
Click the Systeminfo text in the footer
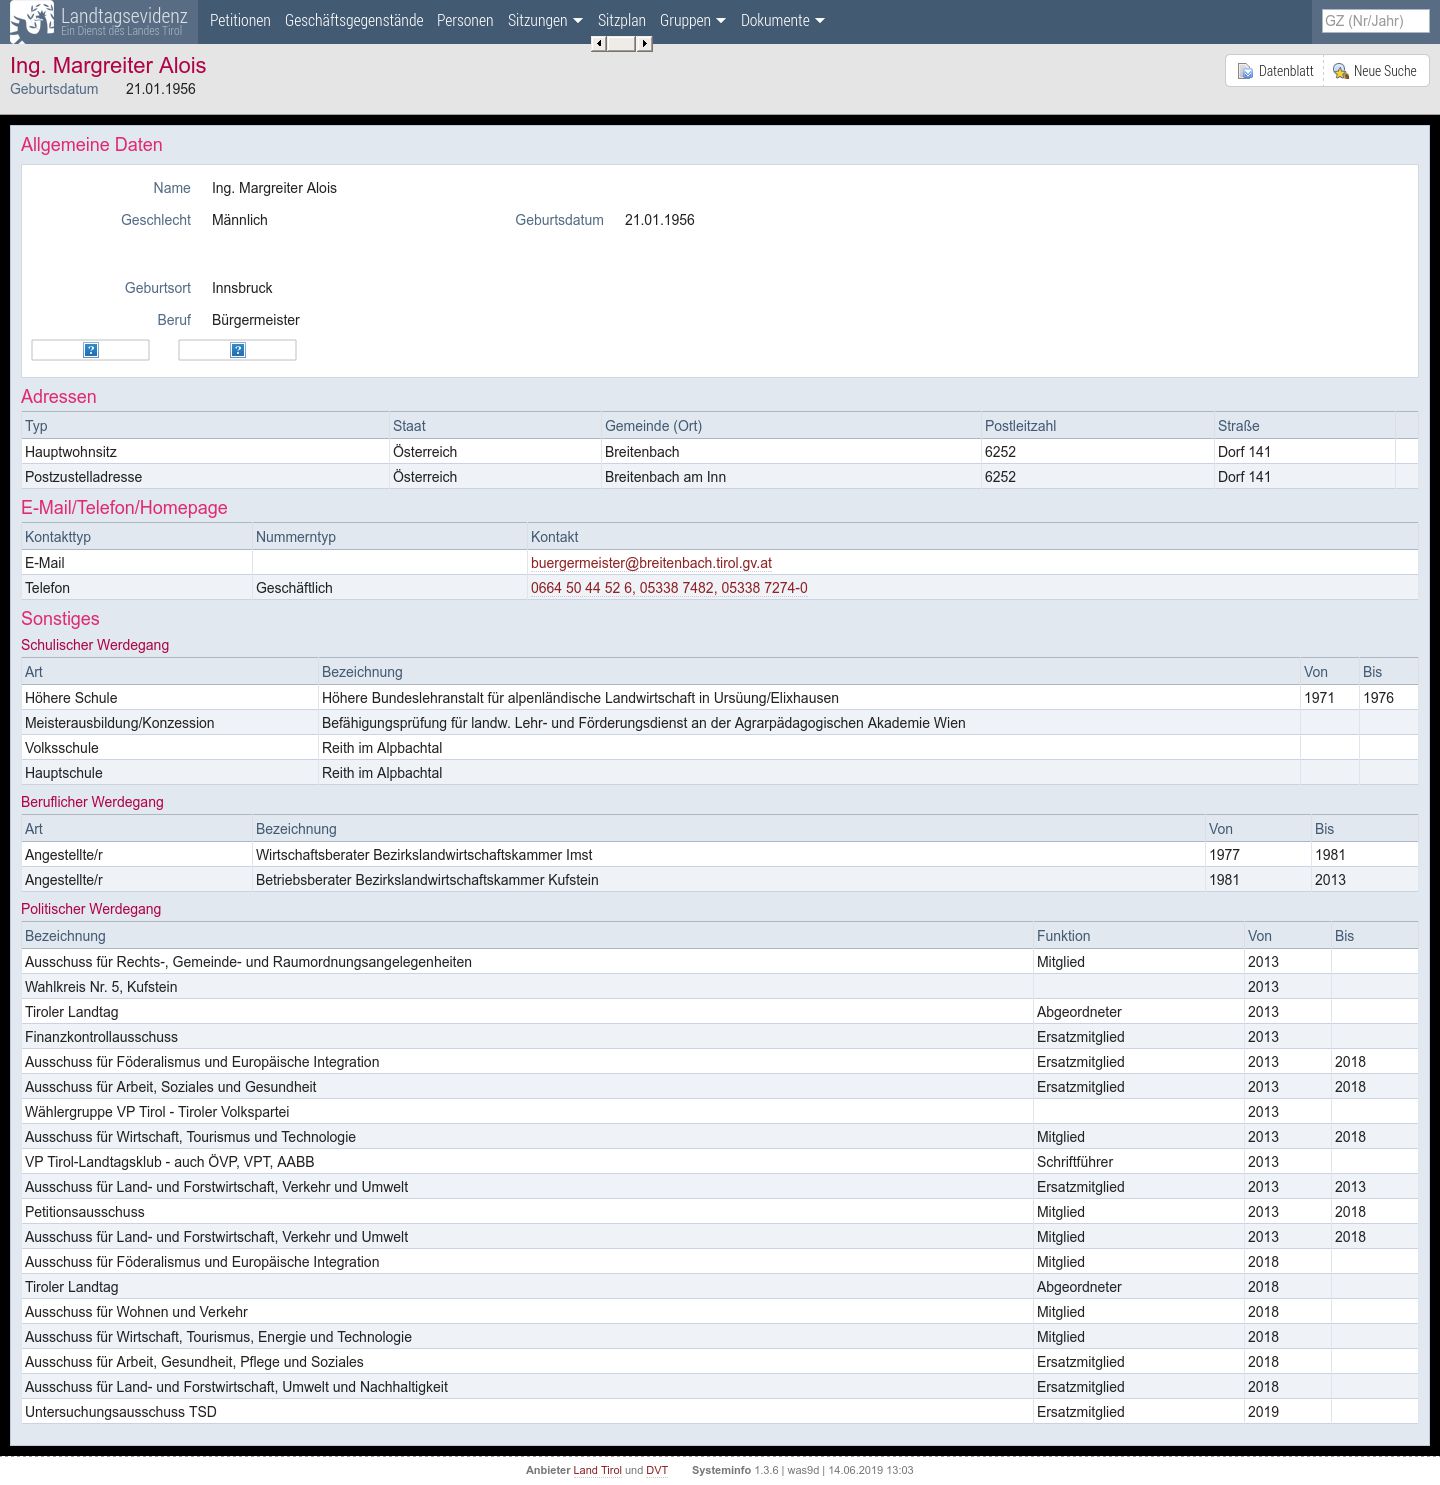click(721, 1470)
